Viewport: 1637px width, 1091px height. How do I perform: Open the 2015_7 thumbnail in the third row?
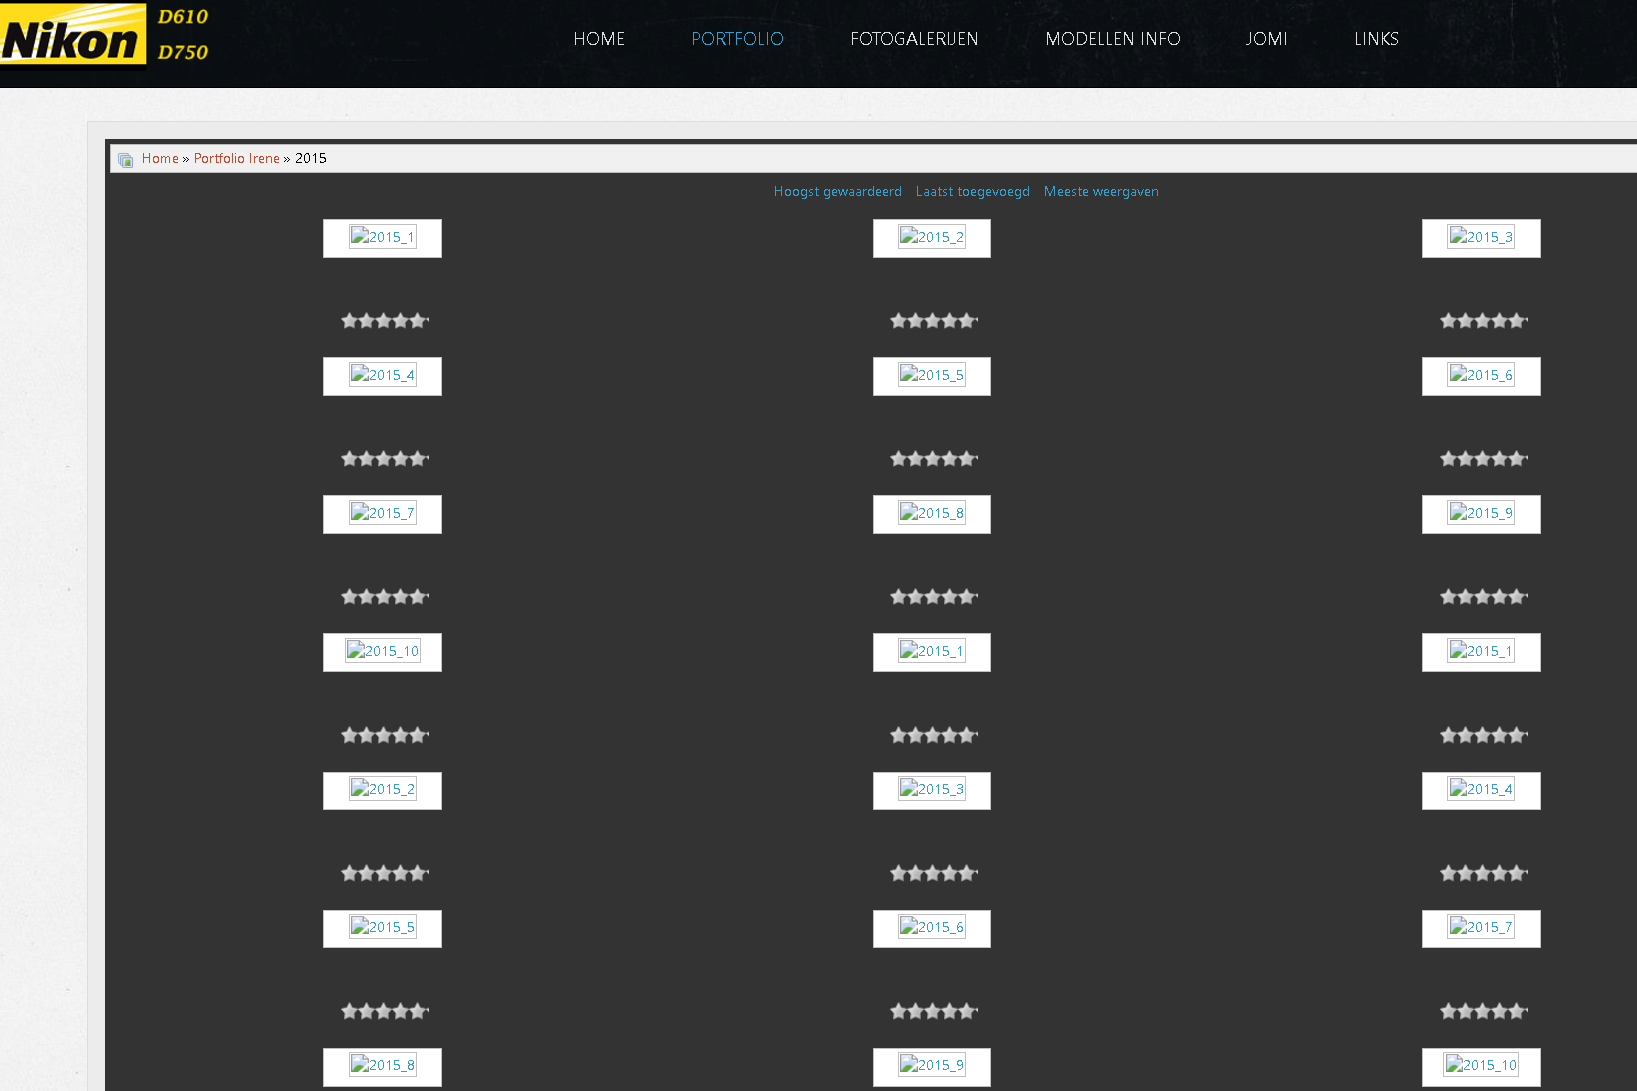click(x=382, y=513)
